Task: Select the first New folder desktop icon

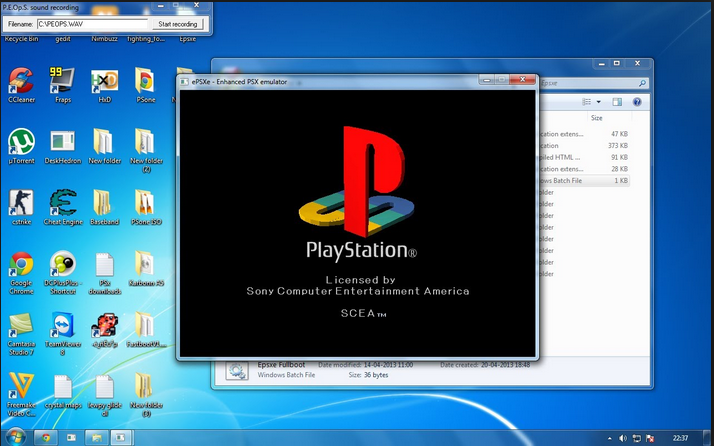Action: click(x=104, y=146)
